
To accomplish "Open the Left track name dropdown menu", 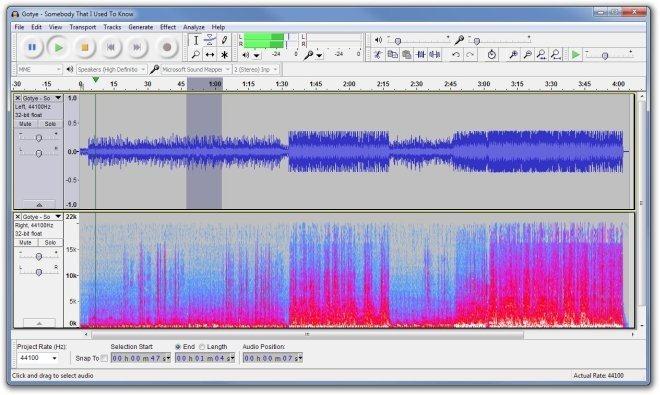I will [x=58, y=98].
